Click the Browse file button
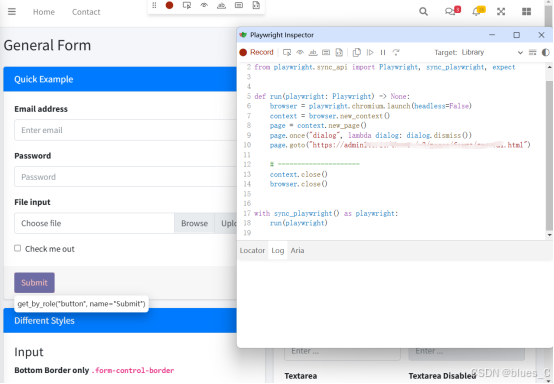 194,223
